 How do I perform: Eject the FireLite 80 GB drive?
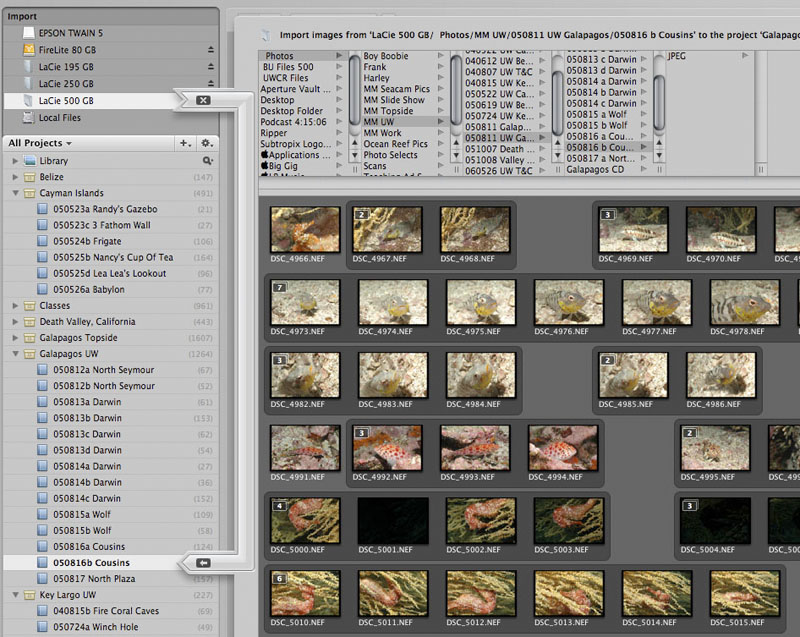(210, 50)
